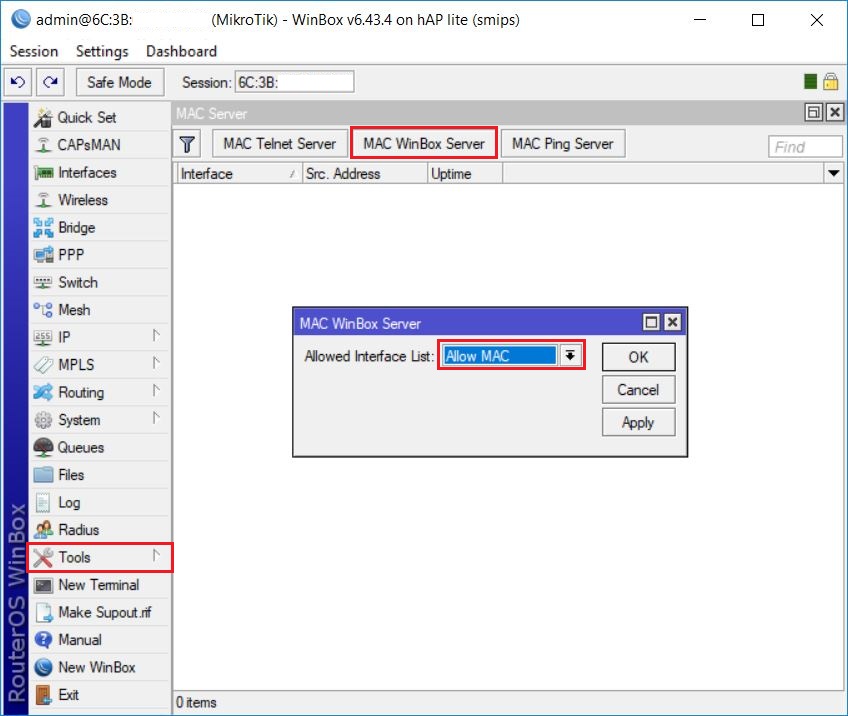Click the green status square indicator
The image size is (848, 716).
(x=810, y=82)
